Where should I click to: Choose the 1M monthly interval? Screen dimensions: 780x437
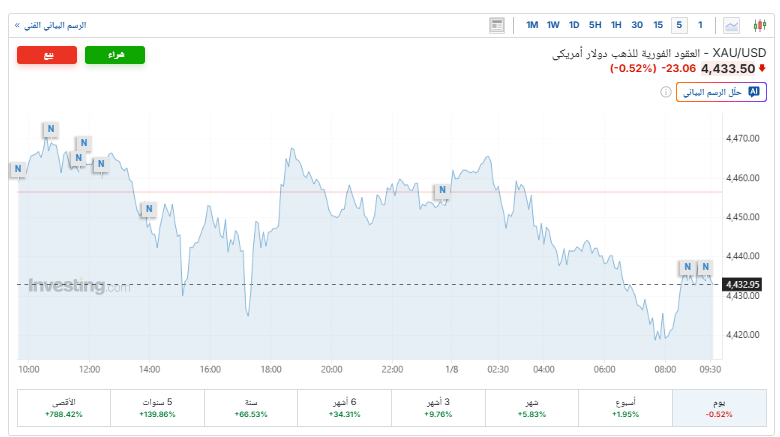click(x=532, y=25)
